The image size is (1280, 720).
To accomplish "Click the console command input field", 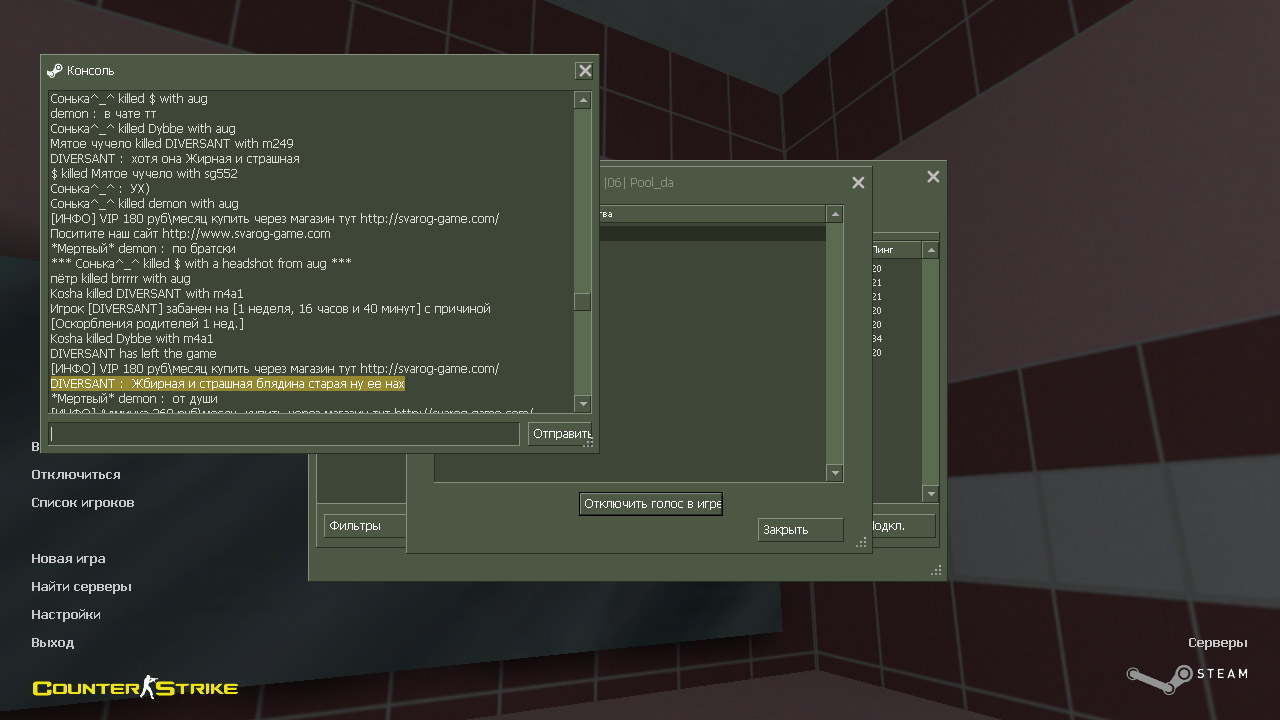I will pos(284,434).
